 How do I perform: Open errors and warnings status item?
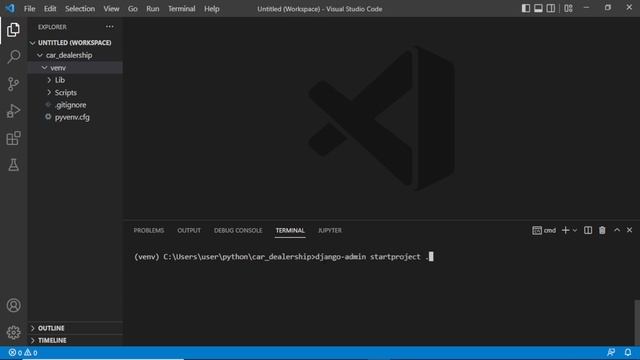(x=23, y=353)
